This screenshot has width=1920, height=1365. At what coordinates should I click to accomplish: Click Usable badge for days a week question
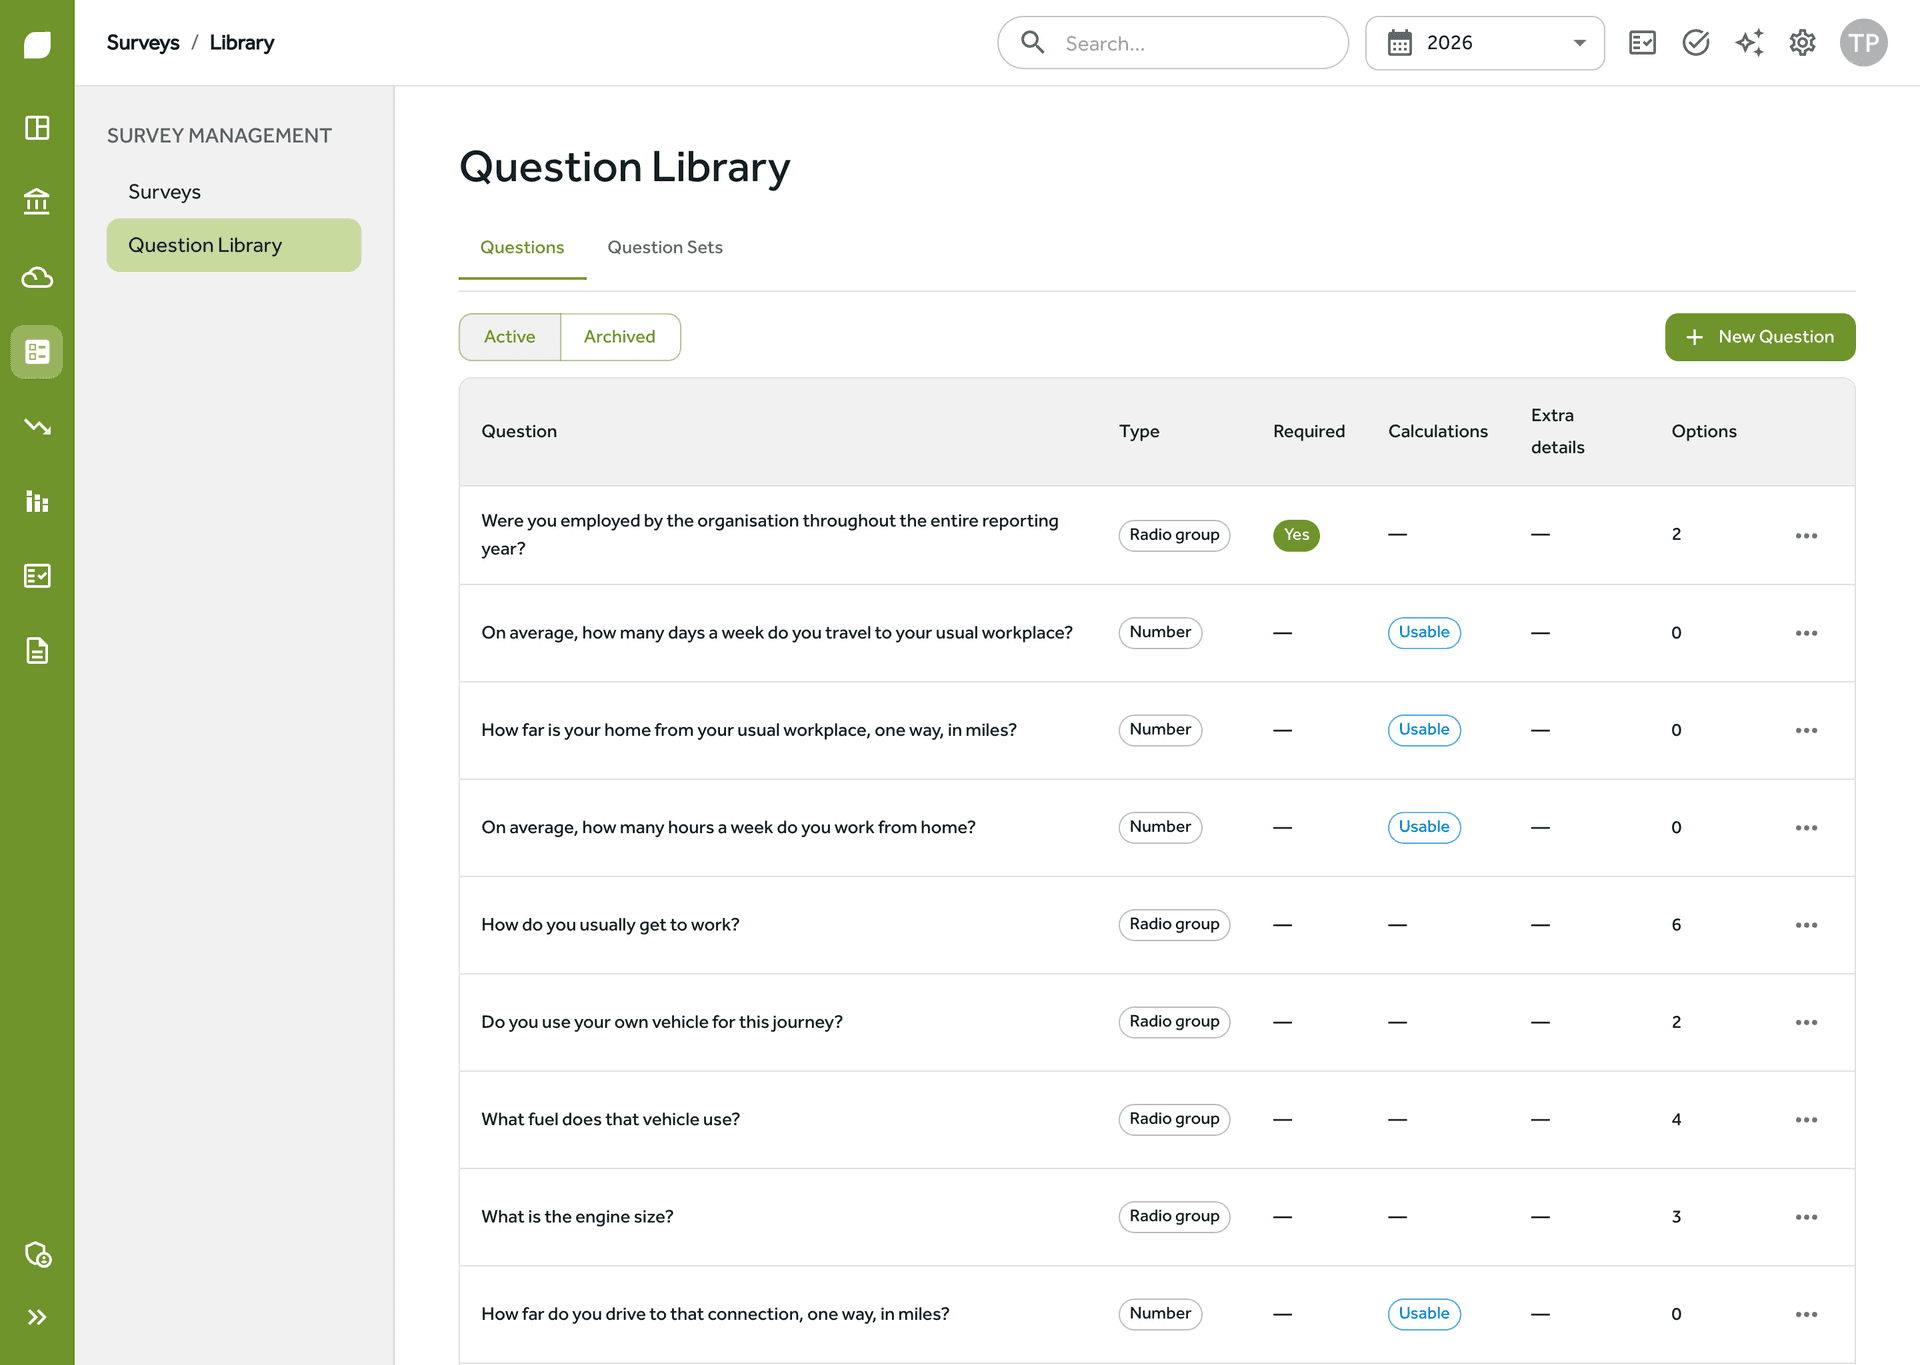pos(1424,633)
